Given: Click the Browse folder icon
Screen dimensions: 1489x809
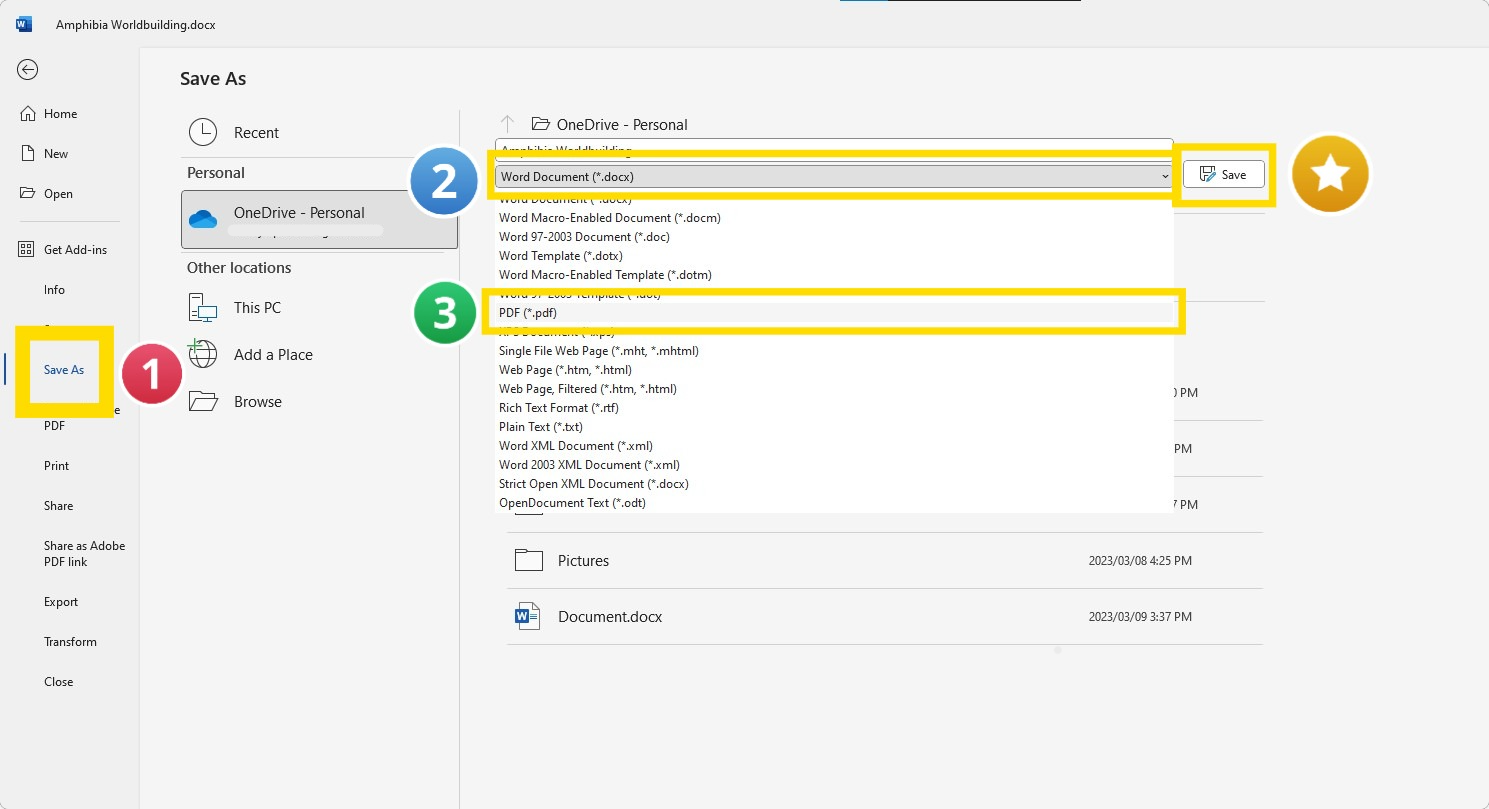Looking at the screenshot, I should point(203,401).
